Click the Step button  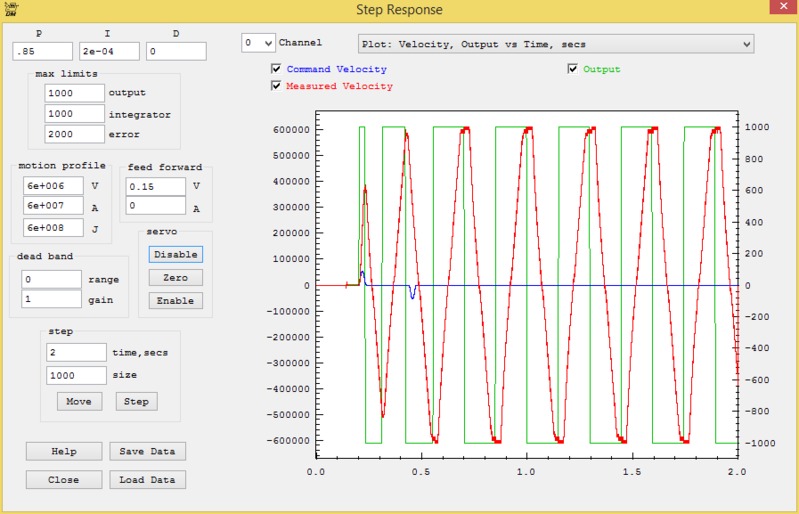click(136, 401)
